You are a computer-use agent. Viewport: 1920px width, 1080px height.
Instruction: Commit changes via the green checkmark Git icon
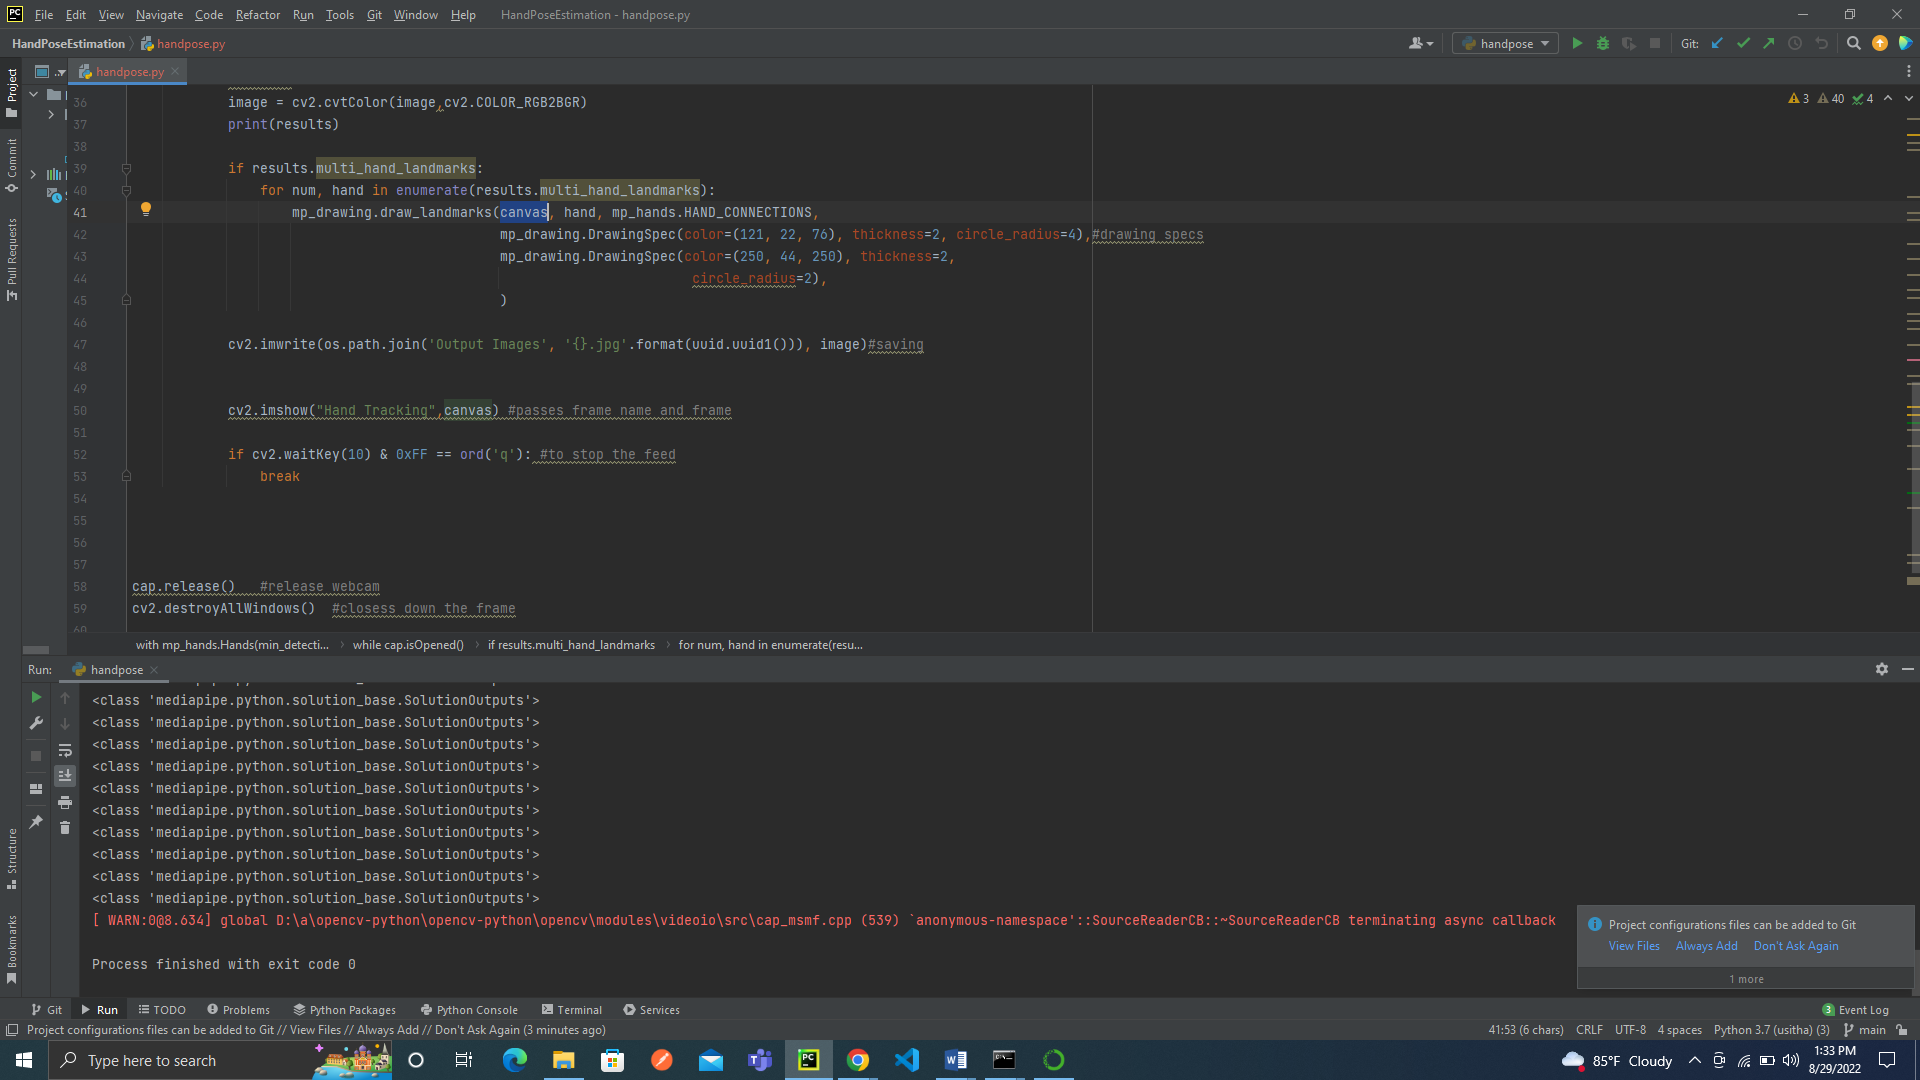(x=1744, y=43)
